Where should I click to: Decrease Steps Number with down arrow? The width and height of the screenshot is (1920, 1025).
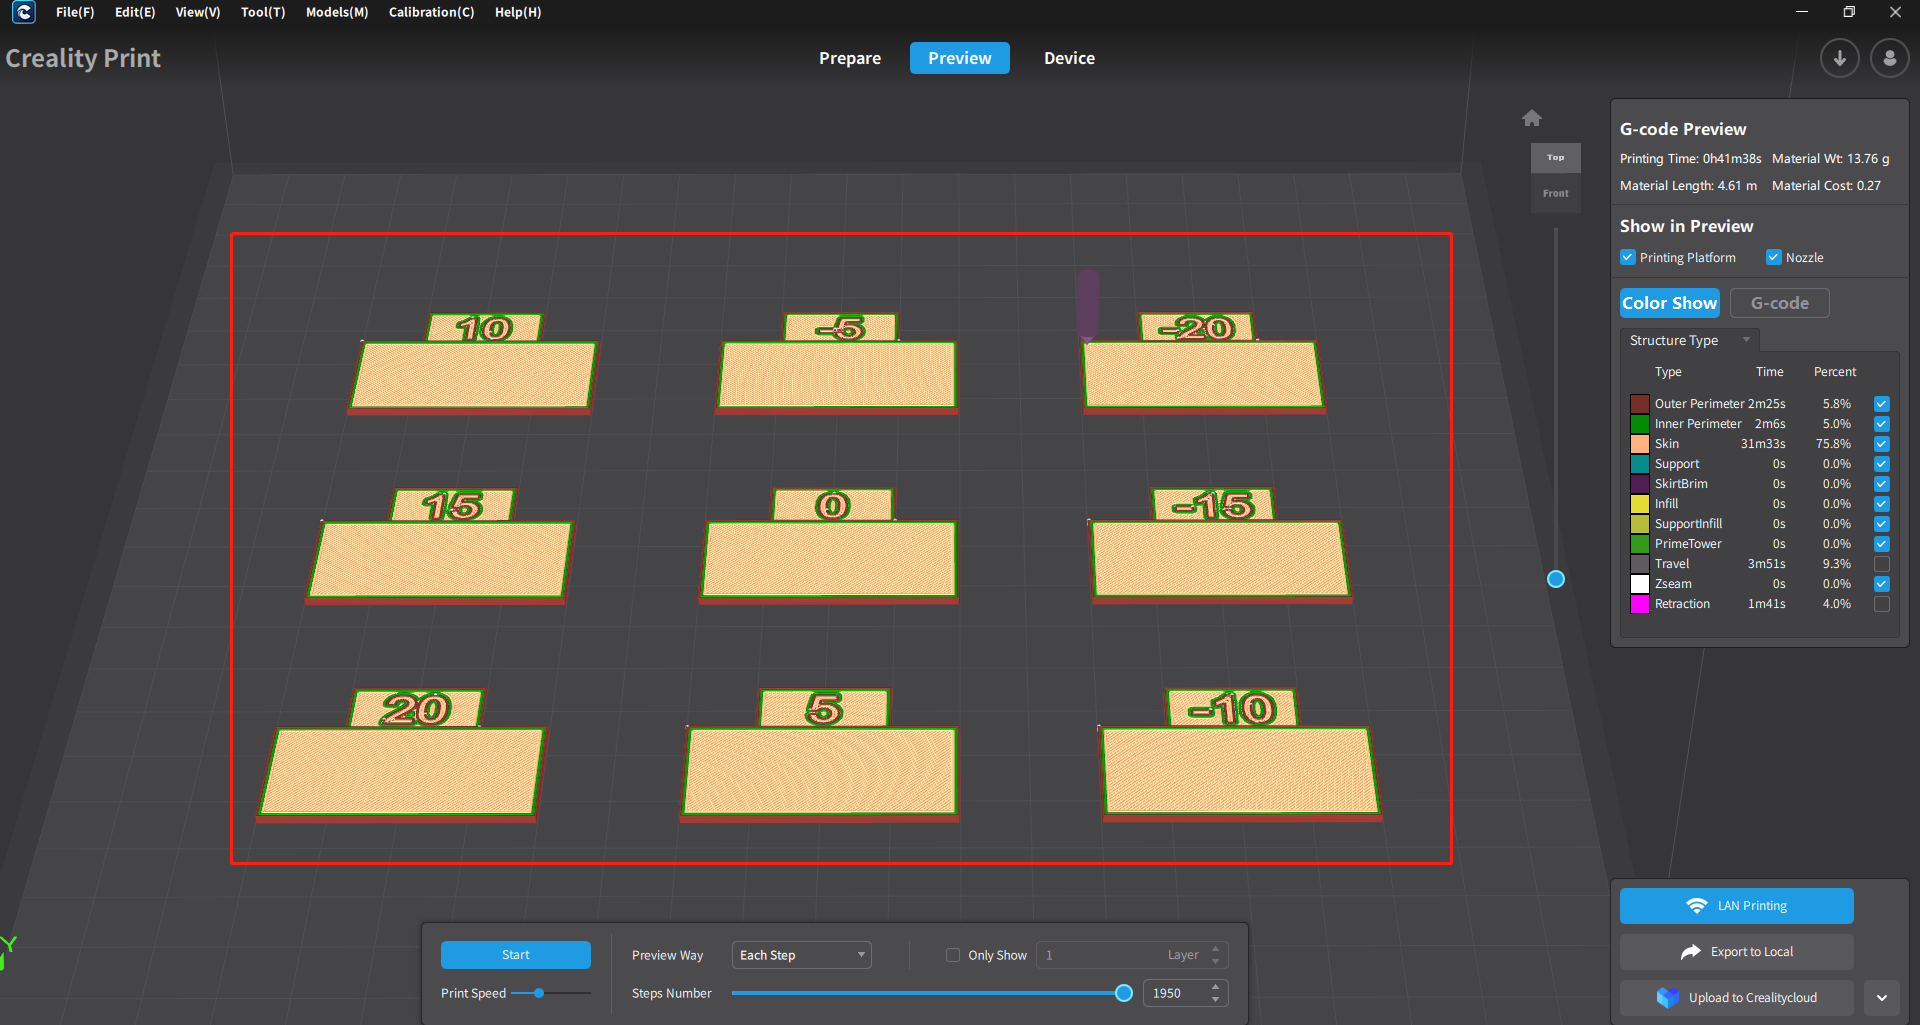(x=1215, y=999)
